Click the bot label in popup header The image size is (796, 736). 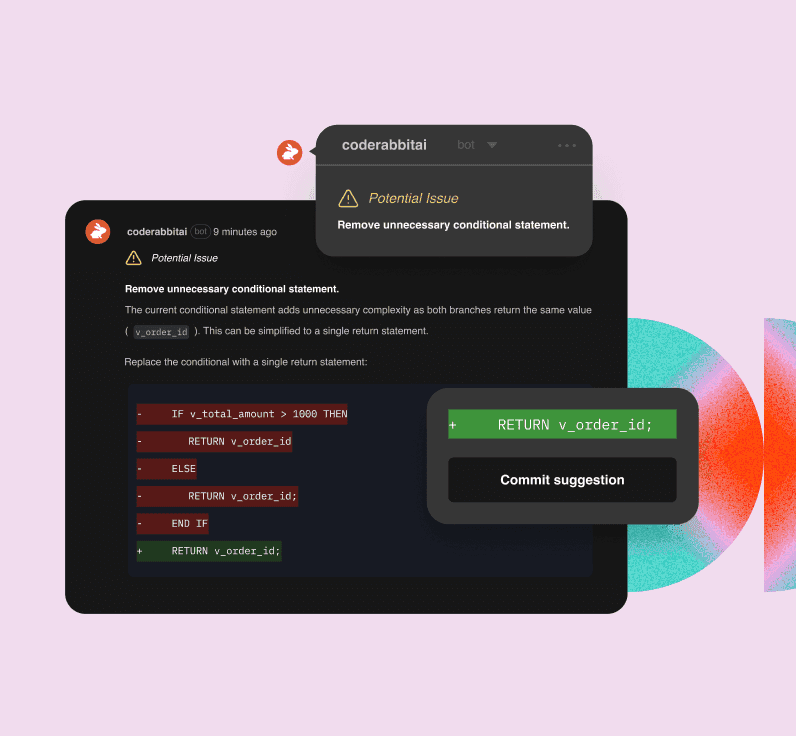(466, 145)
